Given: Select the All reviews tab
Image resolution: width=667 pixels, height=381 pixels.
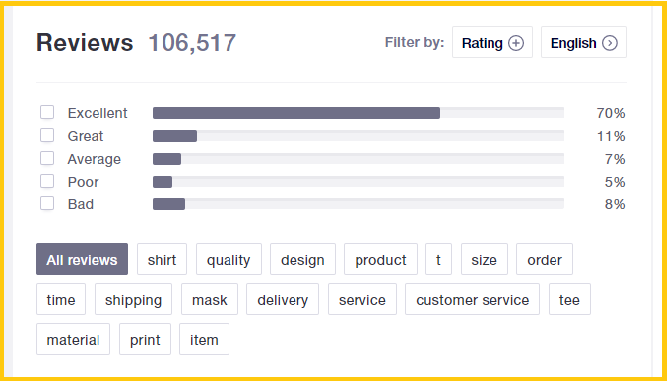Looking at the screenshot, I should click(x=82, y=259).
